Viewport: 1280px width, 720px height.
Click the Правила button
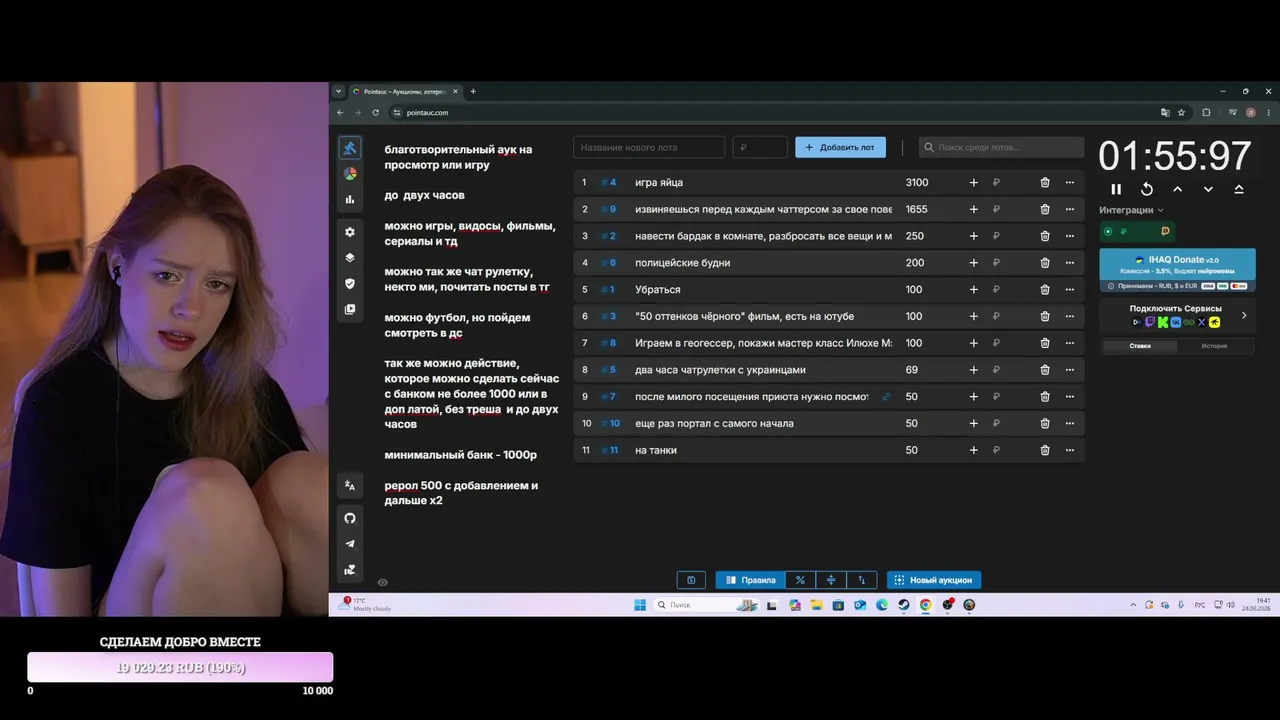[x=750, y=580]
